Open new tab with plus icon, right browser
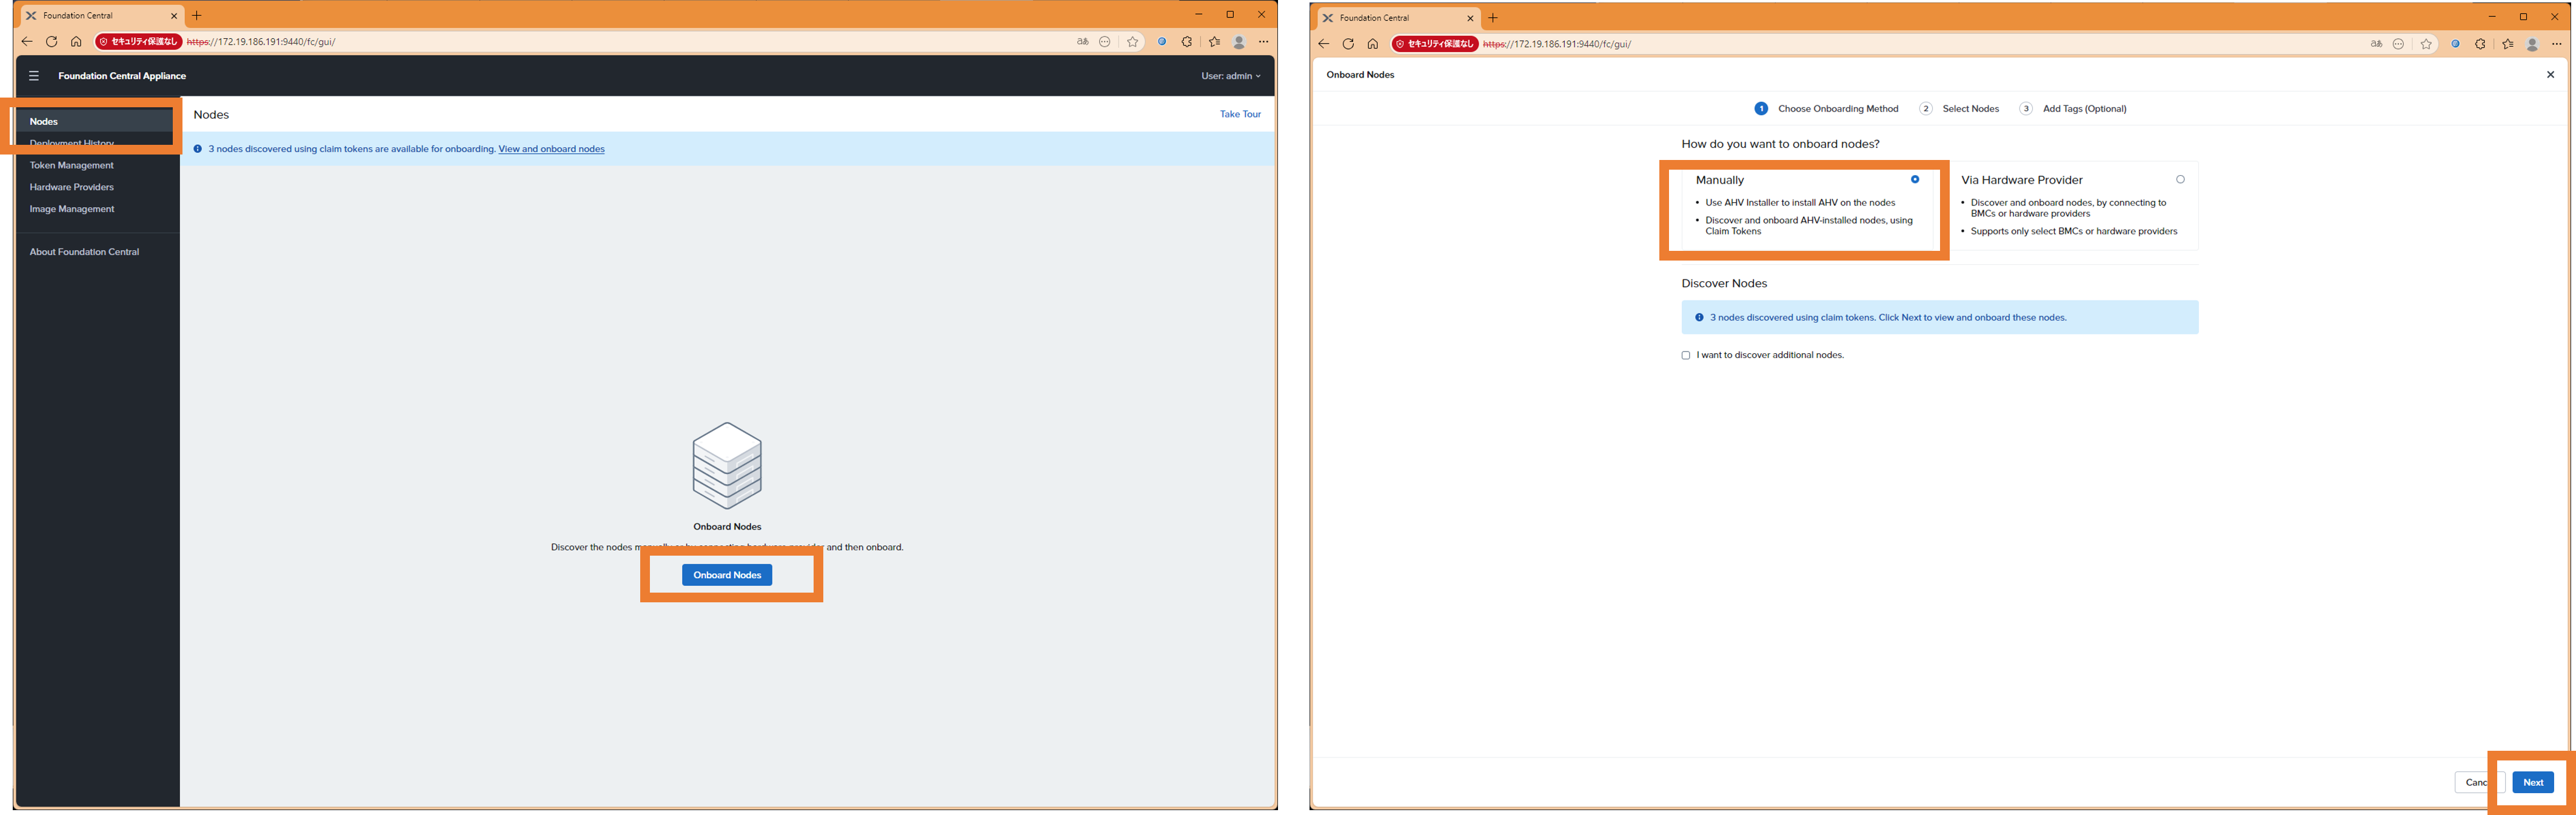 [1493, 18]
